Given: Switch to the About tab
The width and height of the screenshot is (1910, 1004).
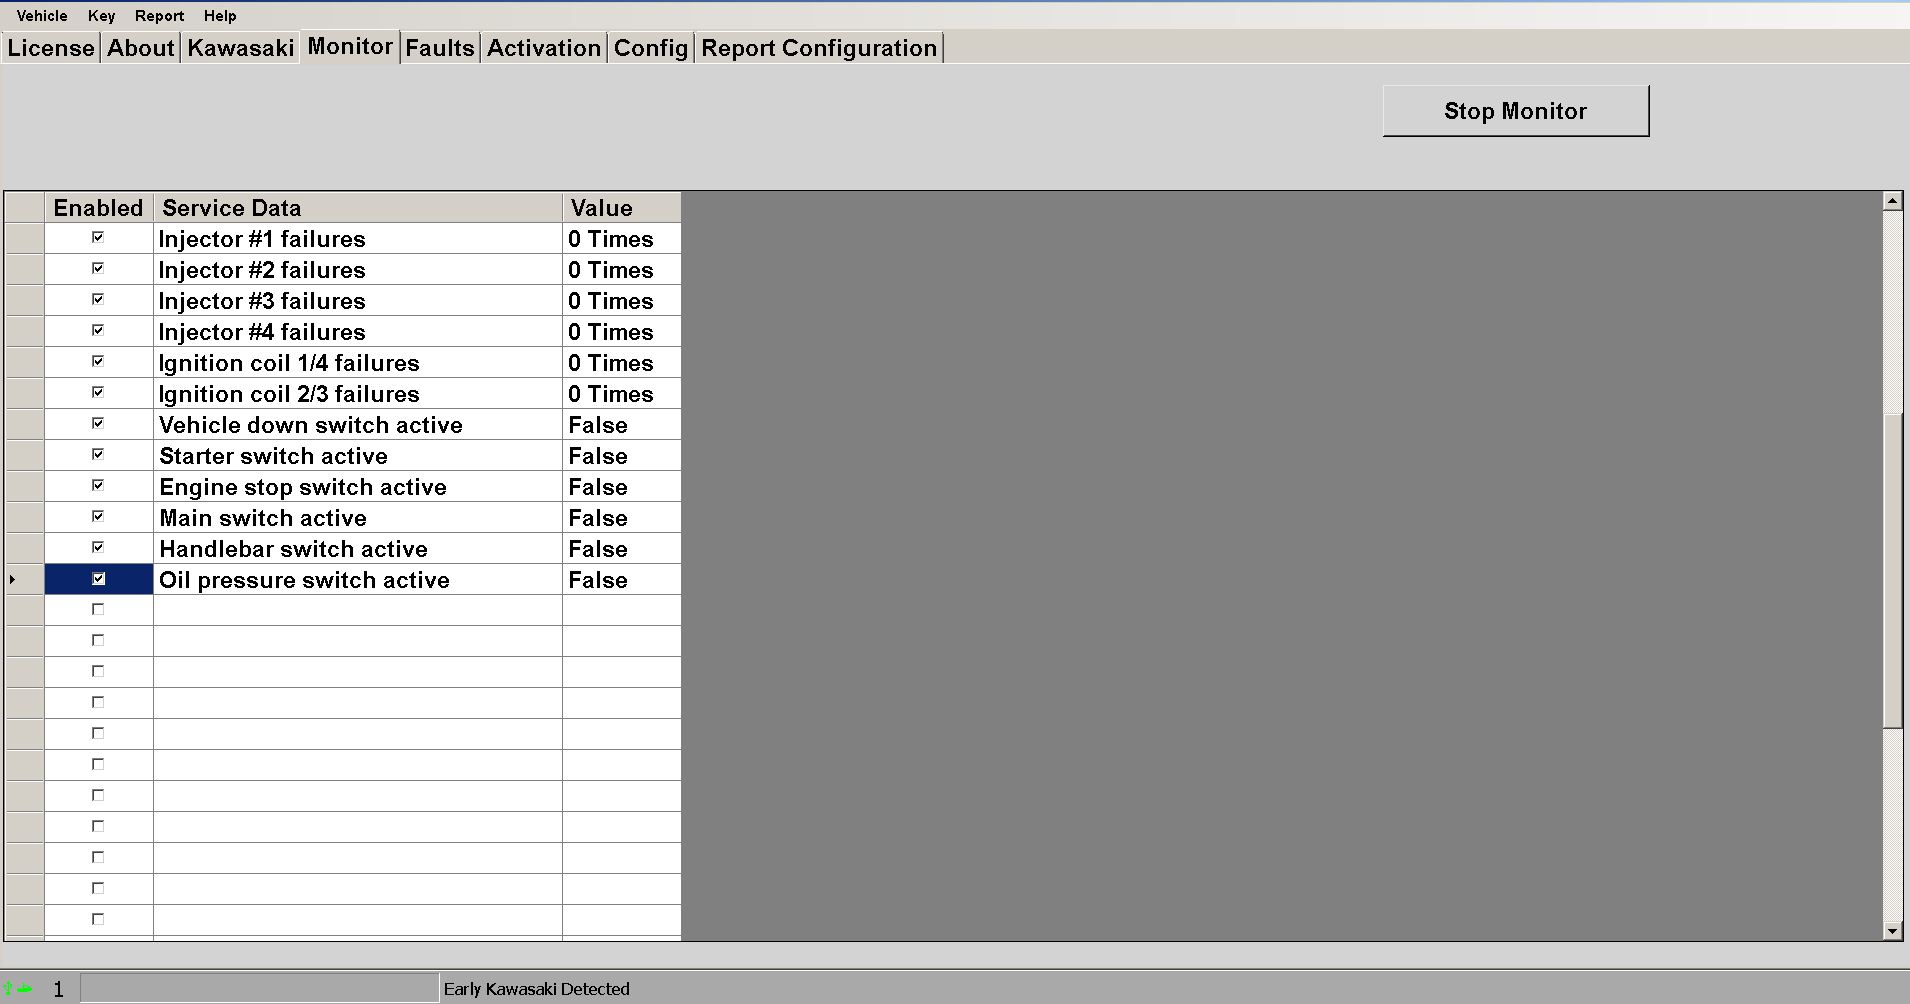Looking at the screenshot, I should 141,48.
